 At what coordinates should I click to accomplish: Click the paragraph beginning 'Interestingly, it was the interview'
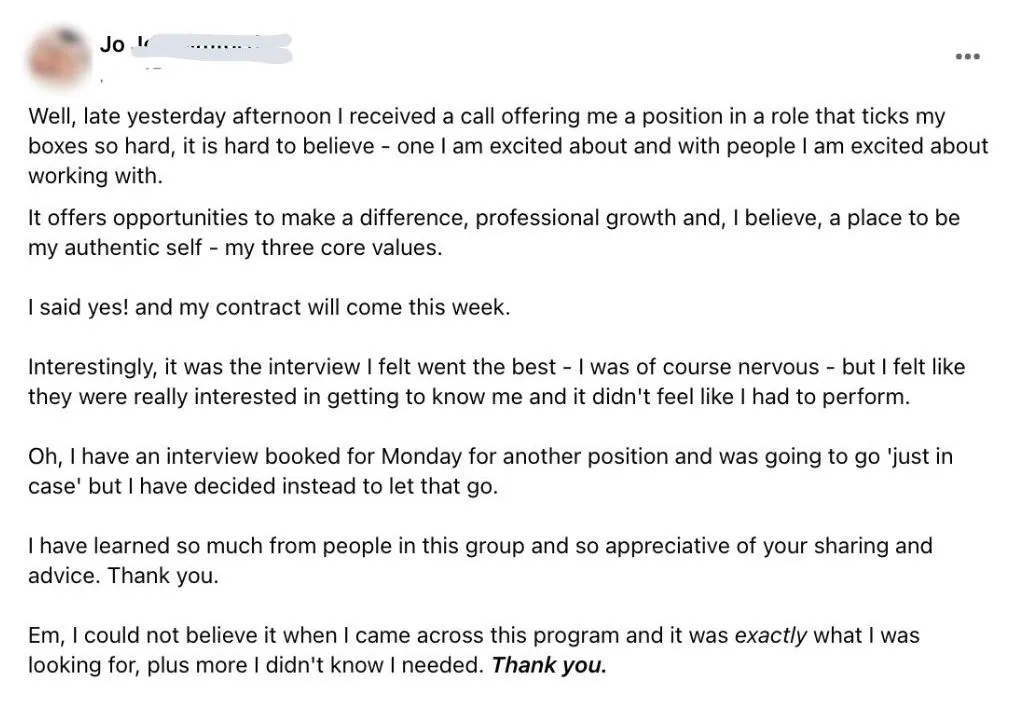click(496, 381)
